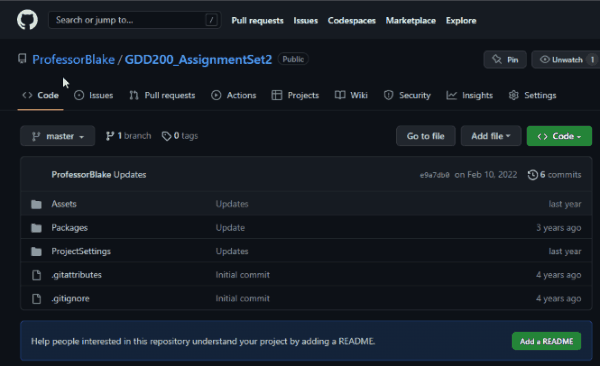The width and height of the screenshot is (600, 366).
Task: Open the Add file dropdown
Action: point(491,136)
